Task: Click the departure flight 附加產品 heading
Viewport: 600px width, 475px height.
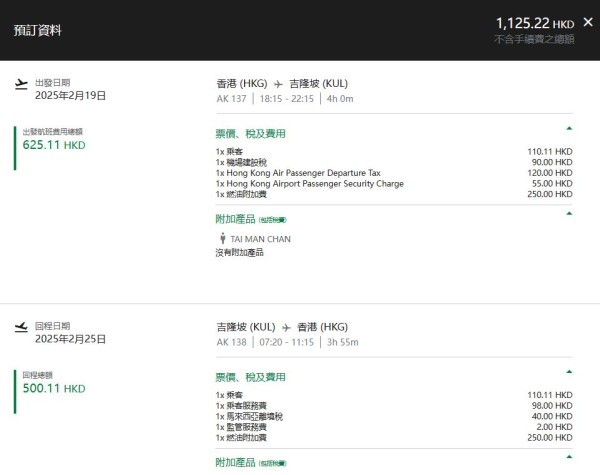Action: click(x=236, y=218)
